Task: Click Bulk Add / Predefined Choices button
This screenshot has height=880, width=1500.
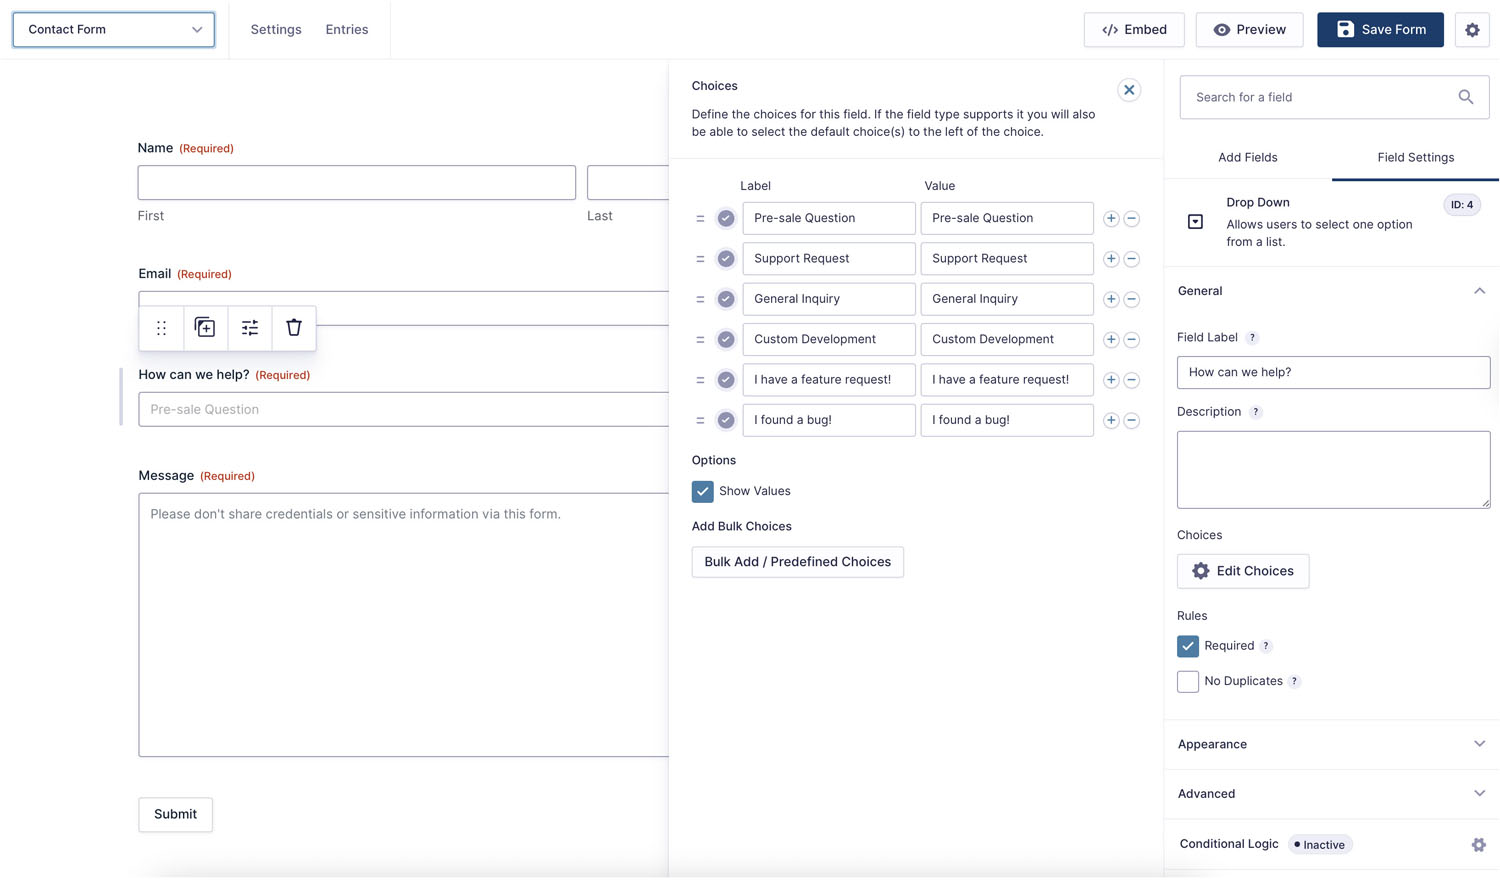Action: point(797,562)
